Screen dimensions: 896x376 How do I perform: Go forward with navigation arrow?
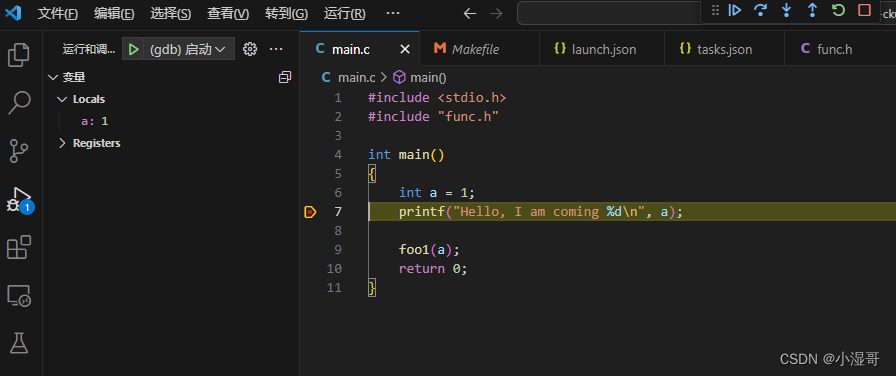[496, 13]
